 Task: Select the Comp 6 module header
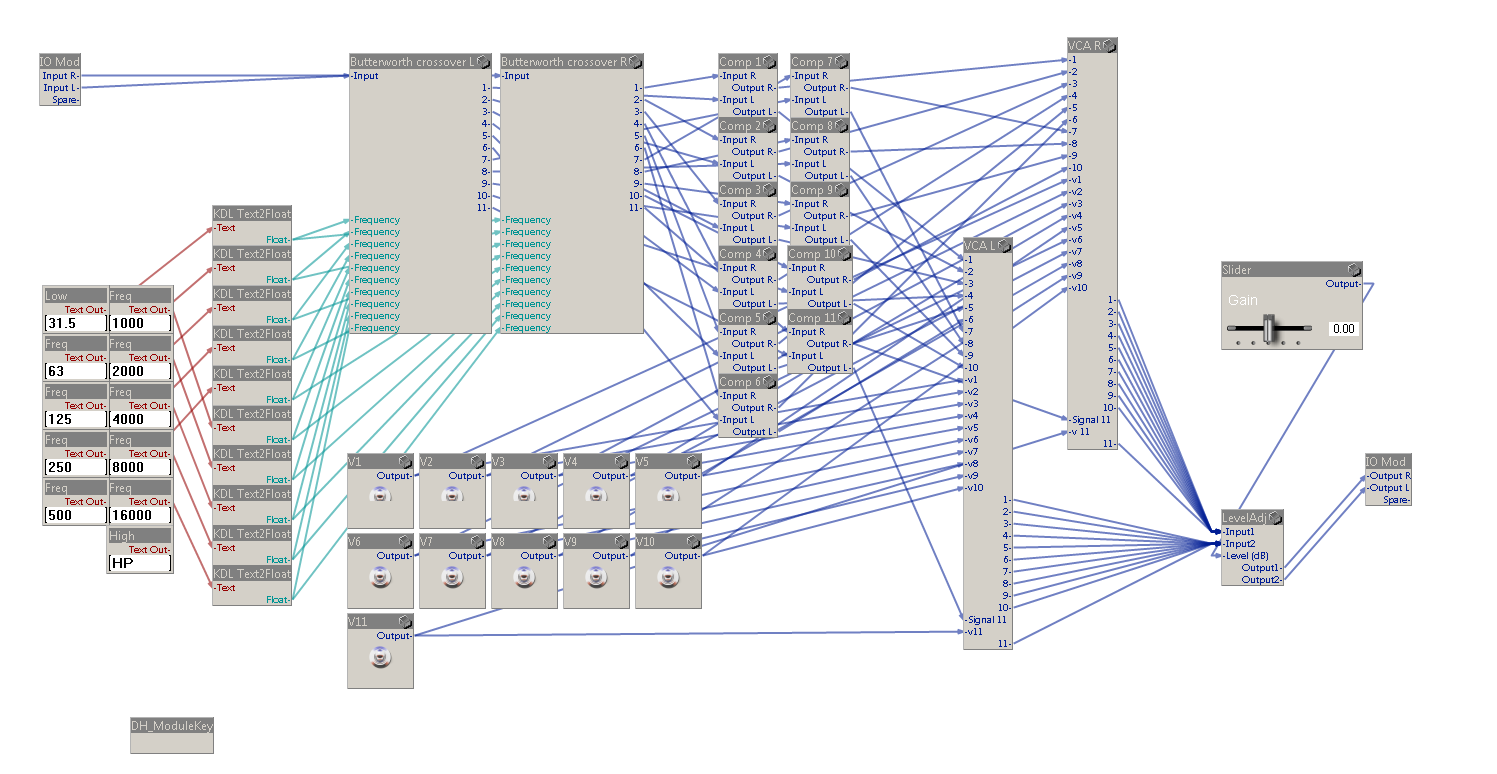click(x=741, y=382)
